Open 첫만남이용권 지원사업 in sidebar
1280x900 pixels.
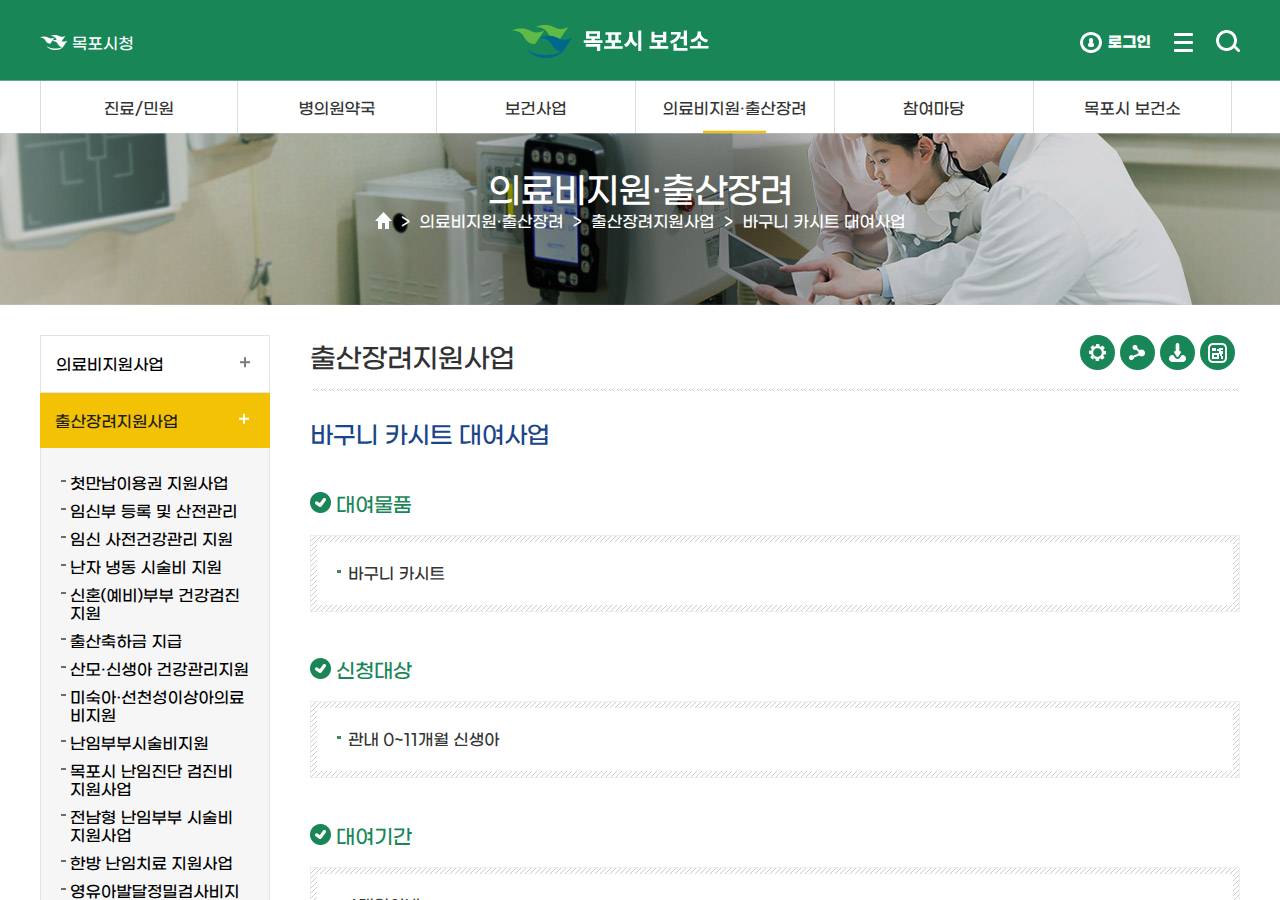point(149,483)
